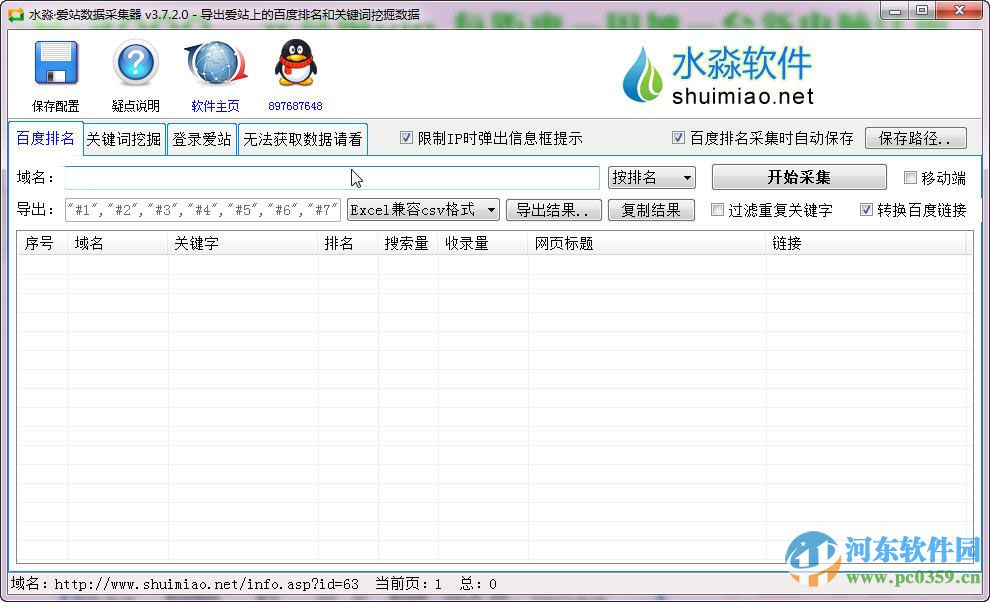
Task: Check the 过滤重复关键字 option
Action: (x=717, y=210)
